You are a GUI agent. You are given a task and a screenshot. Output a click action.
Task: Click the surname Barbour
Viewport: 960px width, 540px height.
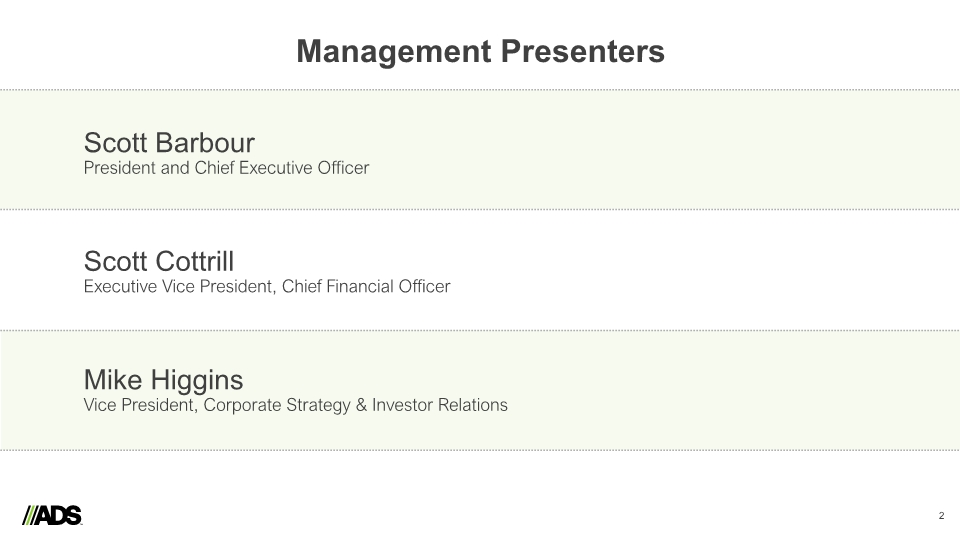[204, 143]
